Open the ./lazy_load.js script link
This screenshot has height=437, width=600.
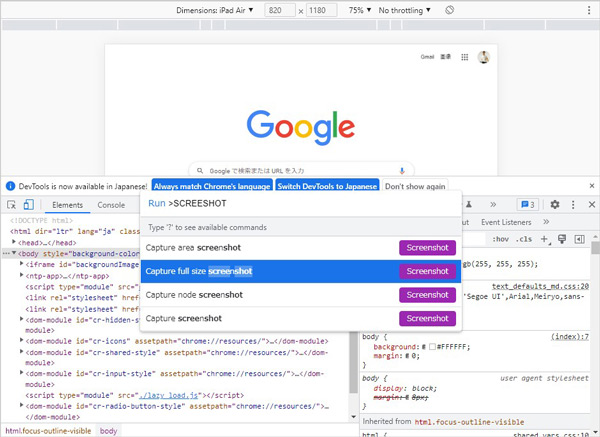pos(168,395)
